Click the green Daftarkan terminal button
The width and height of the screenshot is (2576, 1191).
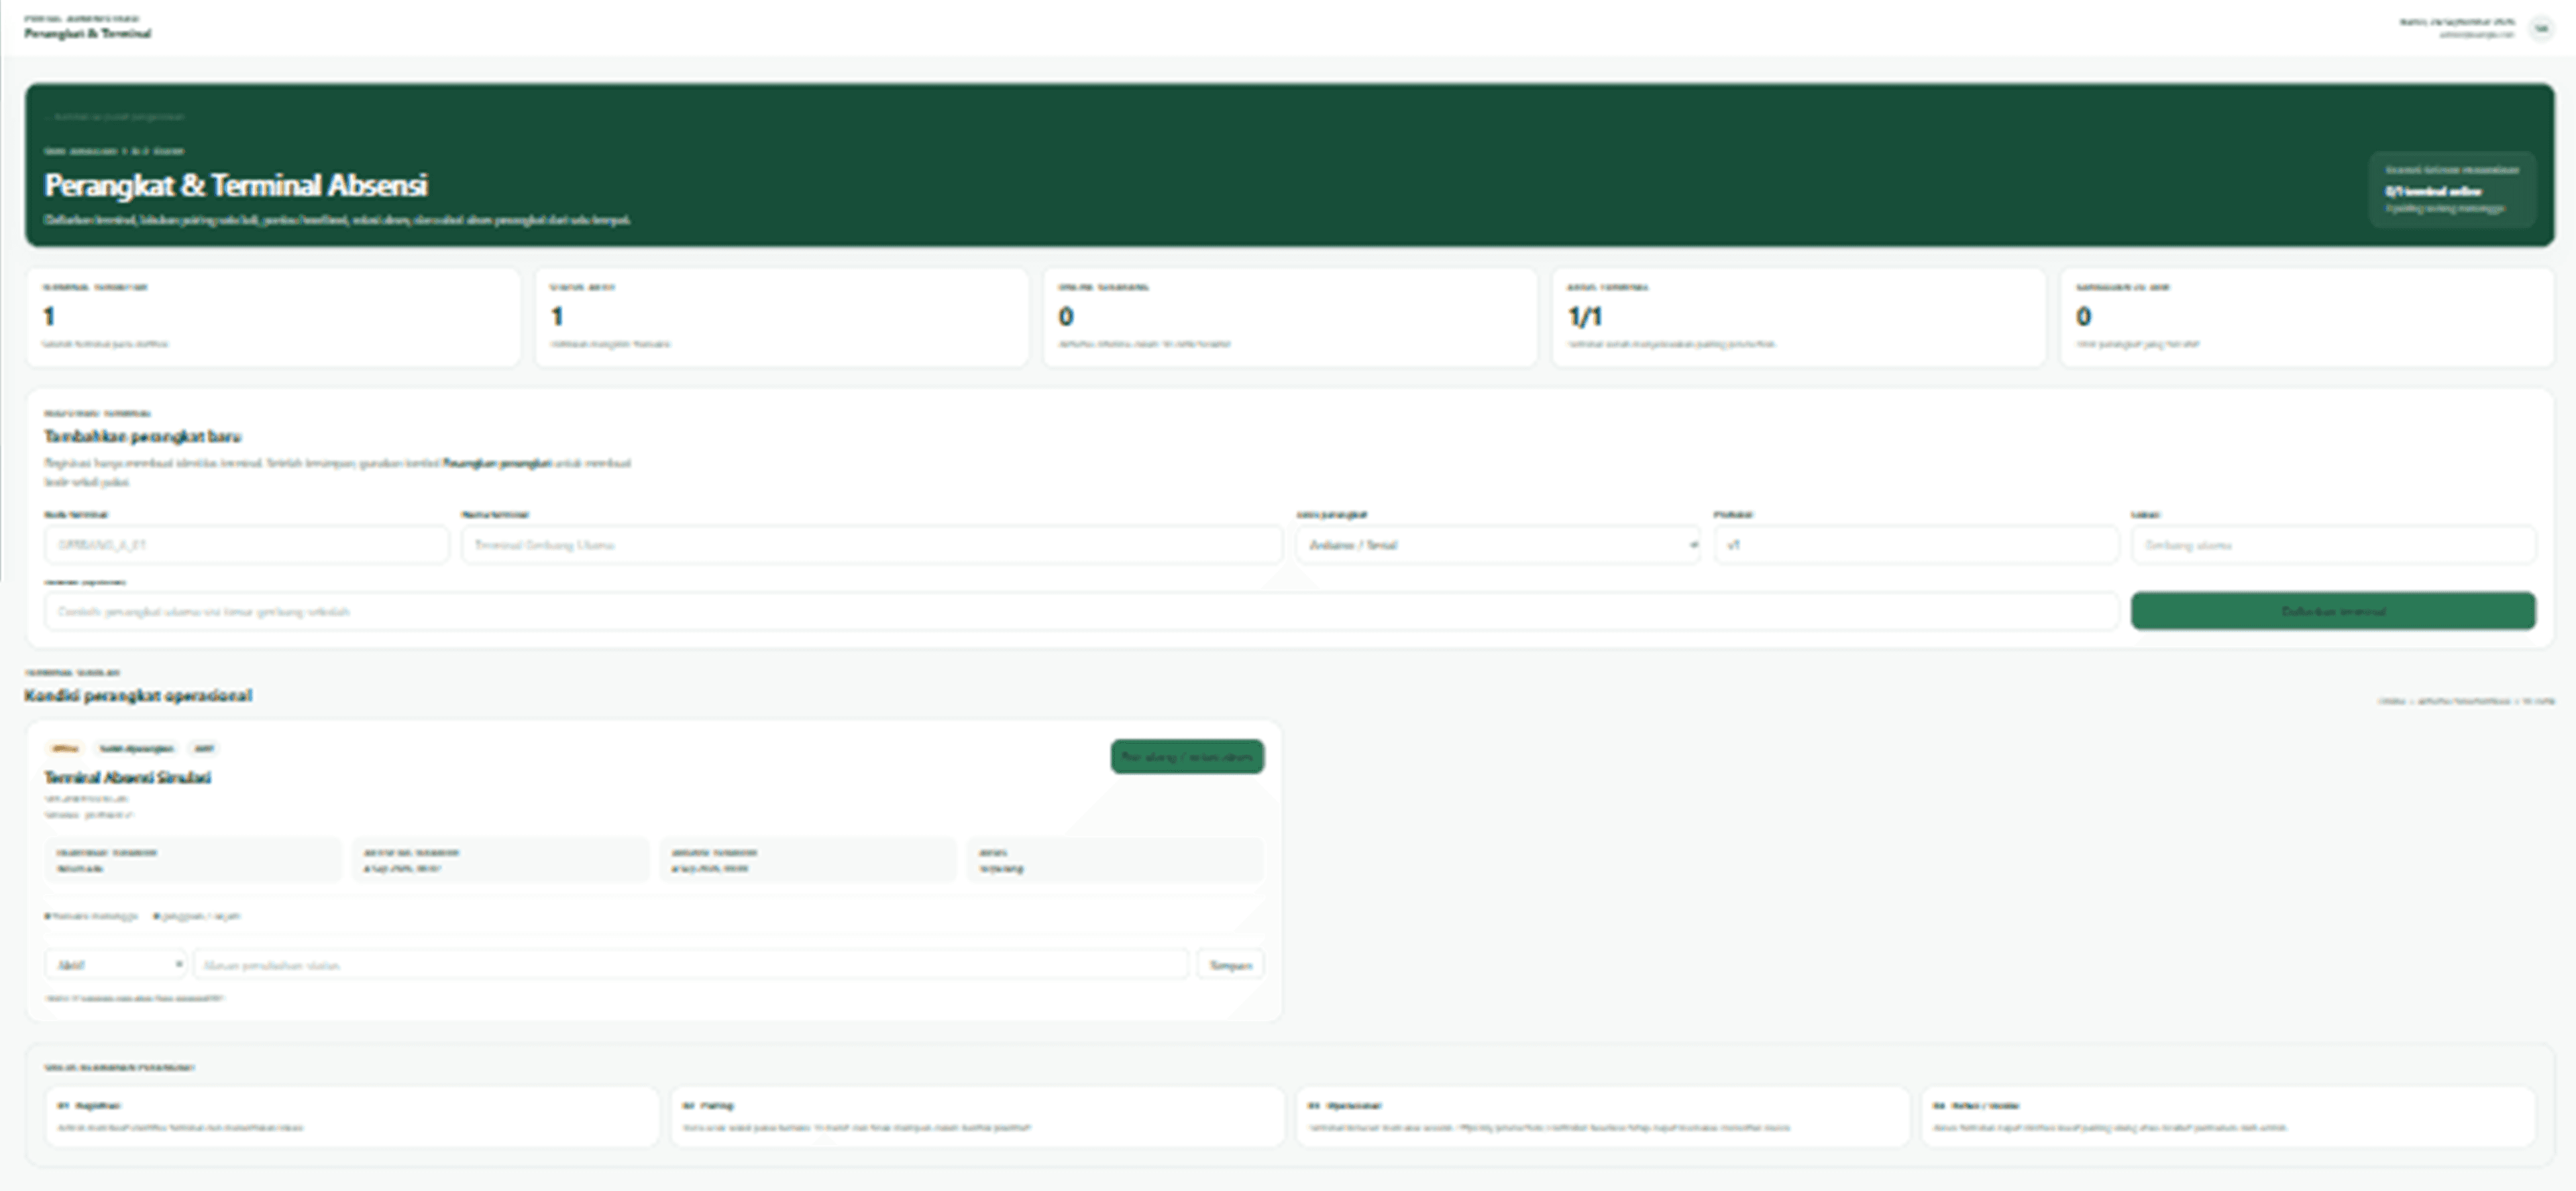click(x=2333, y=611)
